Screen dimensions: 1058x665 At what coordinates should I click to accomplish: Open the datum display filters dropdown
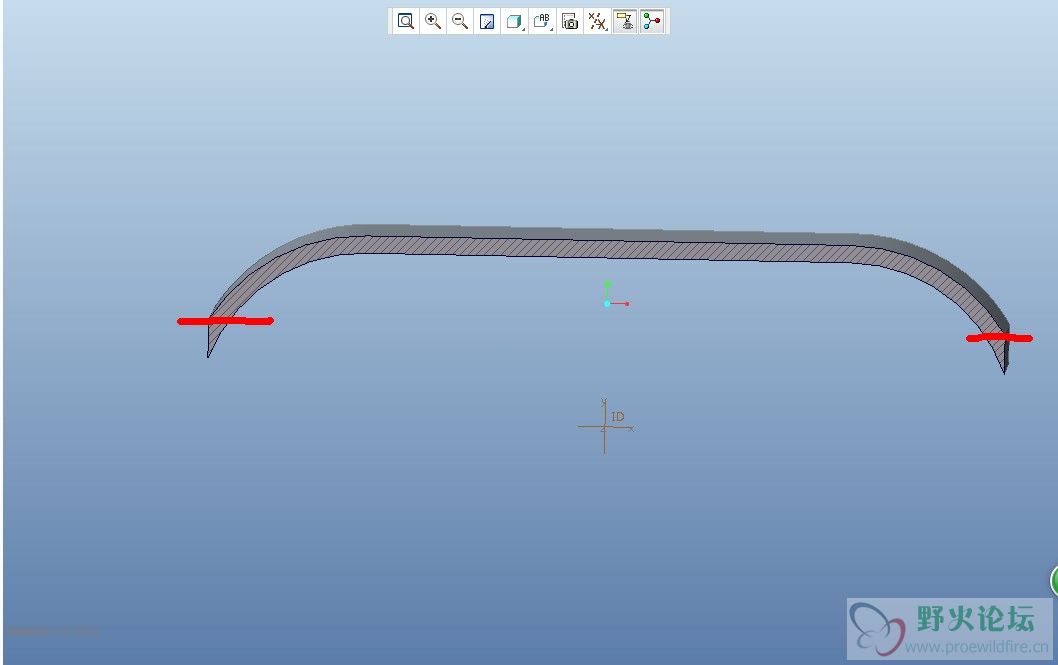[x=597, y=21]
